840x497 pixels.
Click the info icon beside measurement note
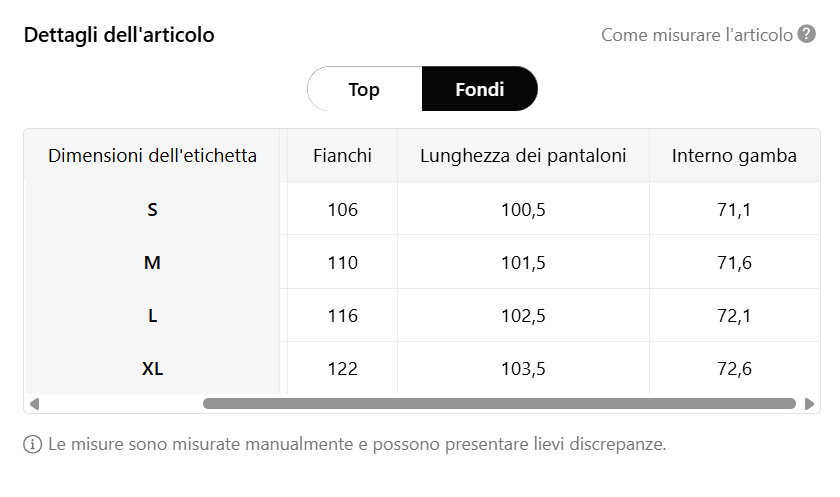pyautogui.click(x=33, y=443)
